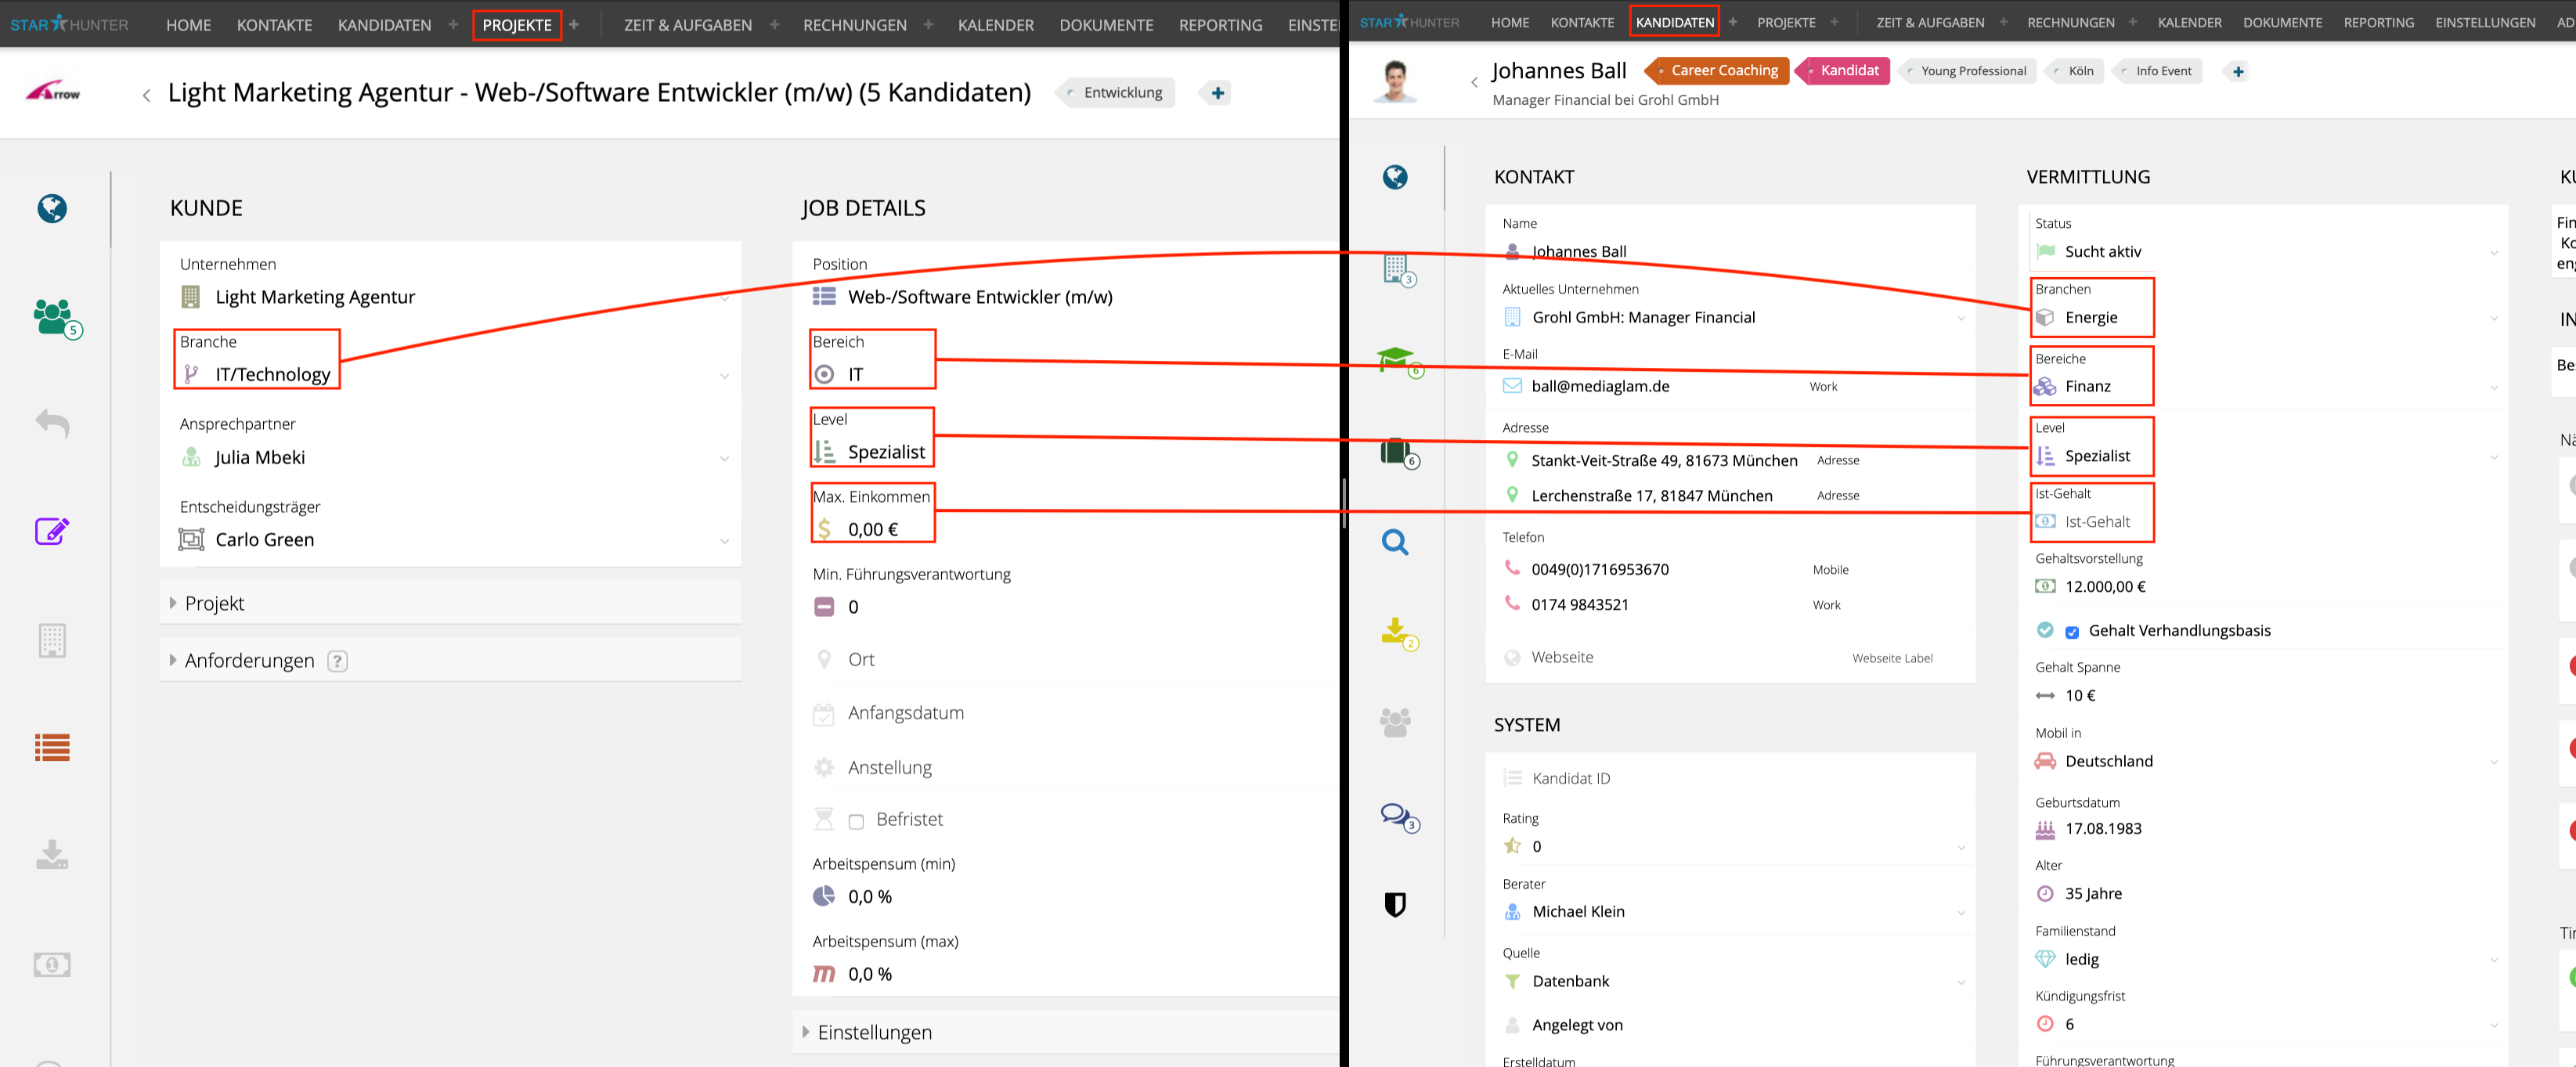The height and width of the screenshot is (1067, 2576).
Task: Toggle the Befristet checkbox
Action: click(x=856, y=821)
